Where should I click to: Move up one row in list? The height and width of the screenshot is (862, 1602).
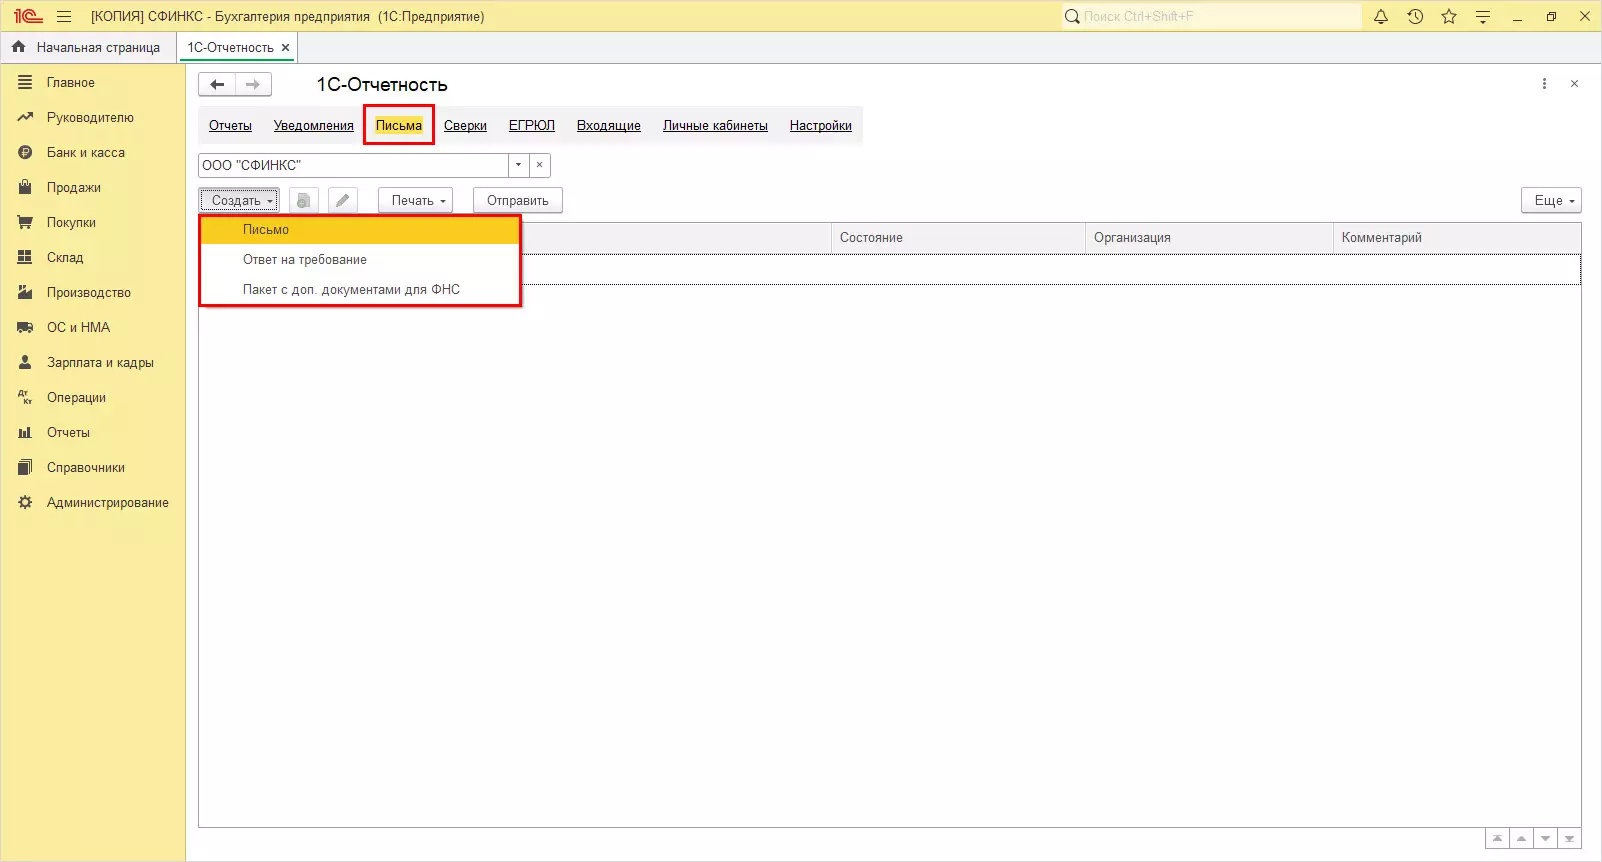pos(1521,839)
